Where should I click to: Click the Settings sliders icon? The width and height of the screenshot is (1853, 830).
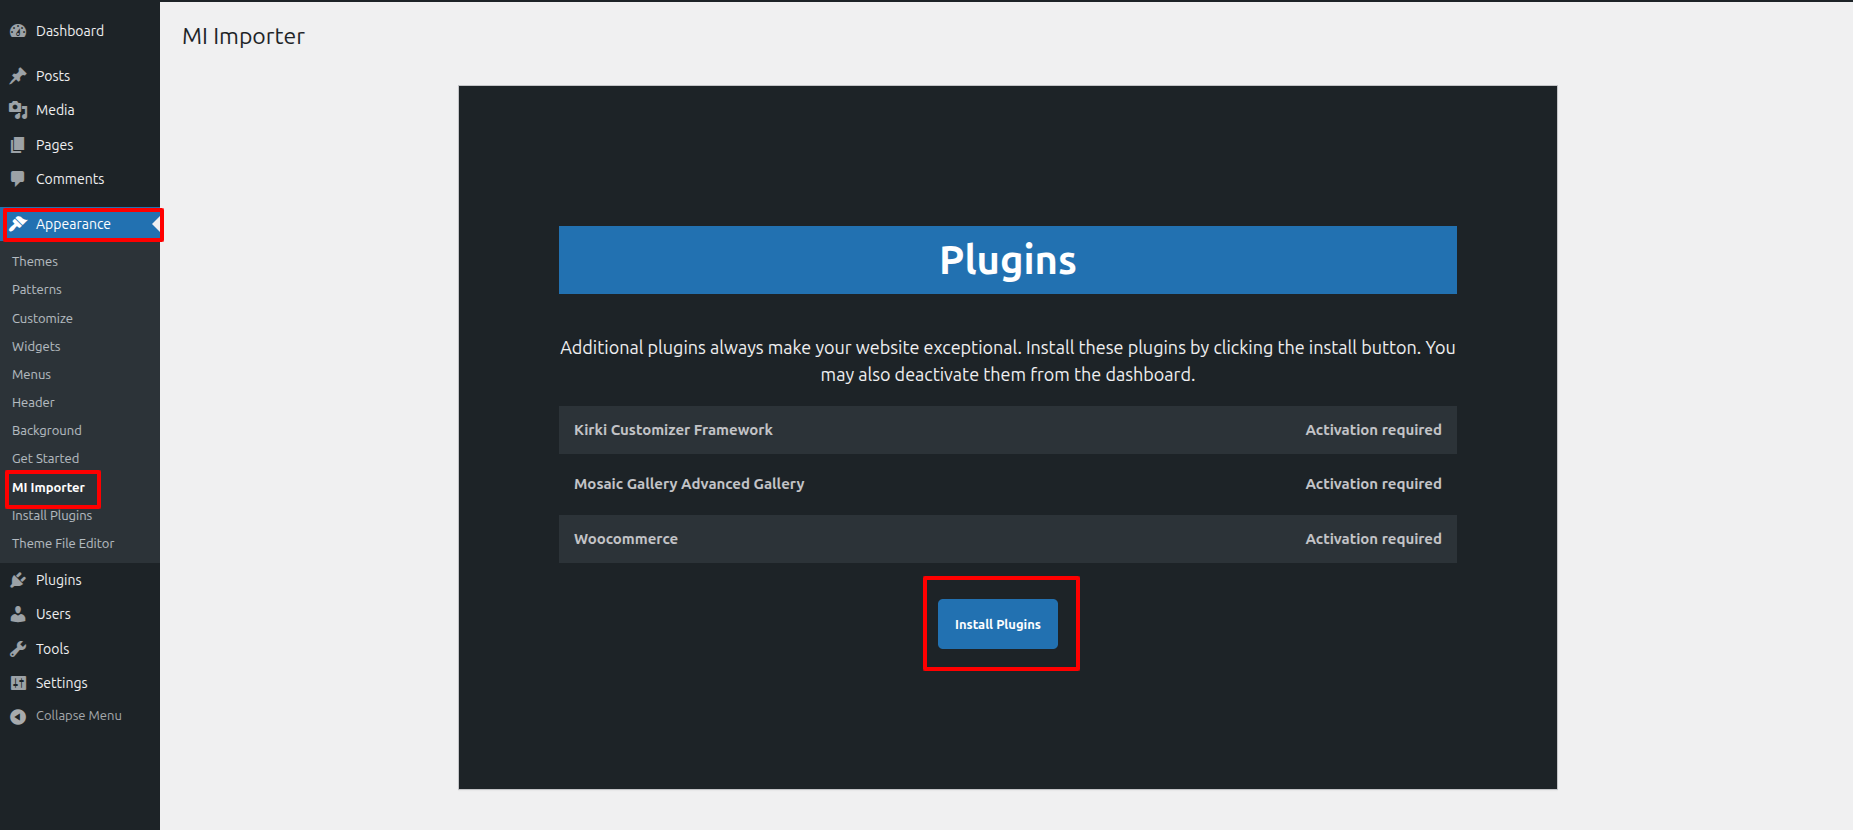click(x=18, y=683)
